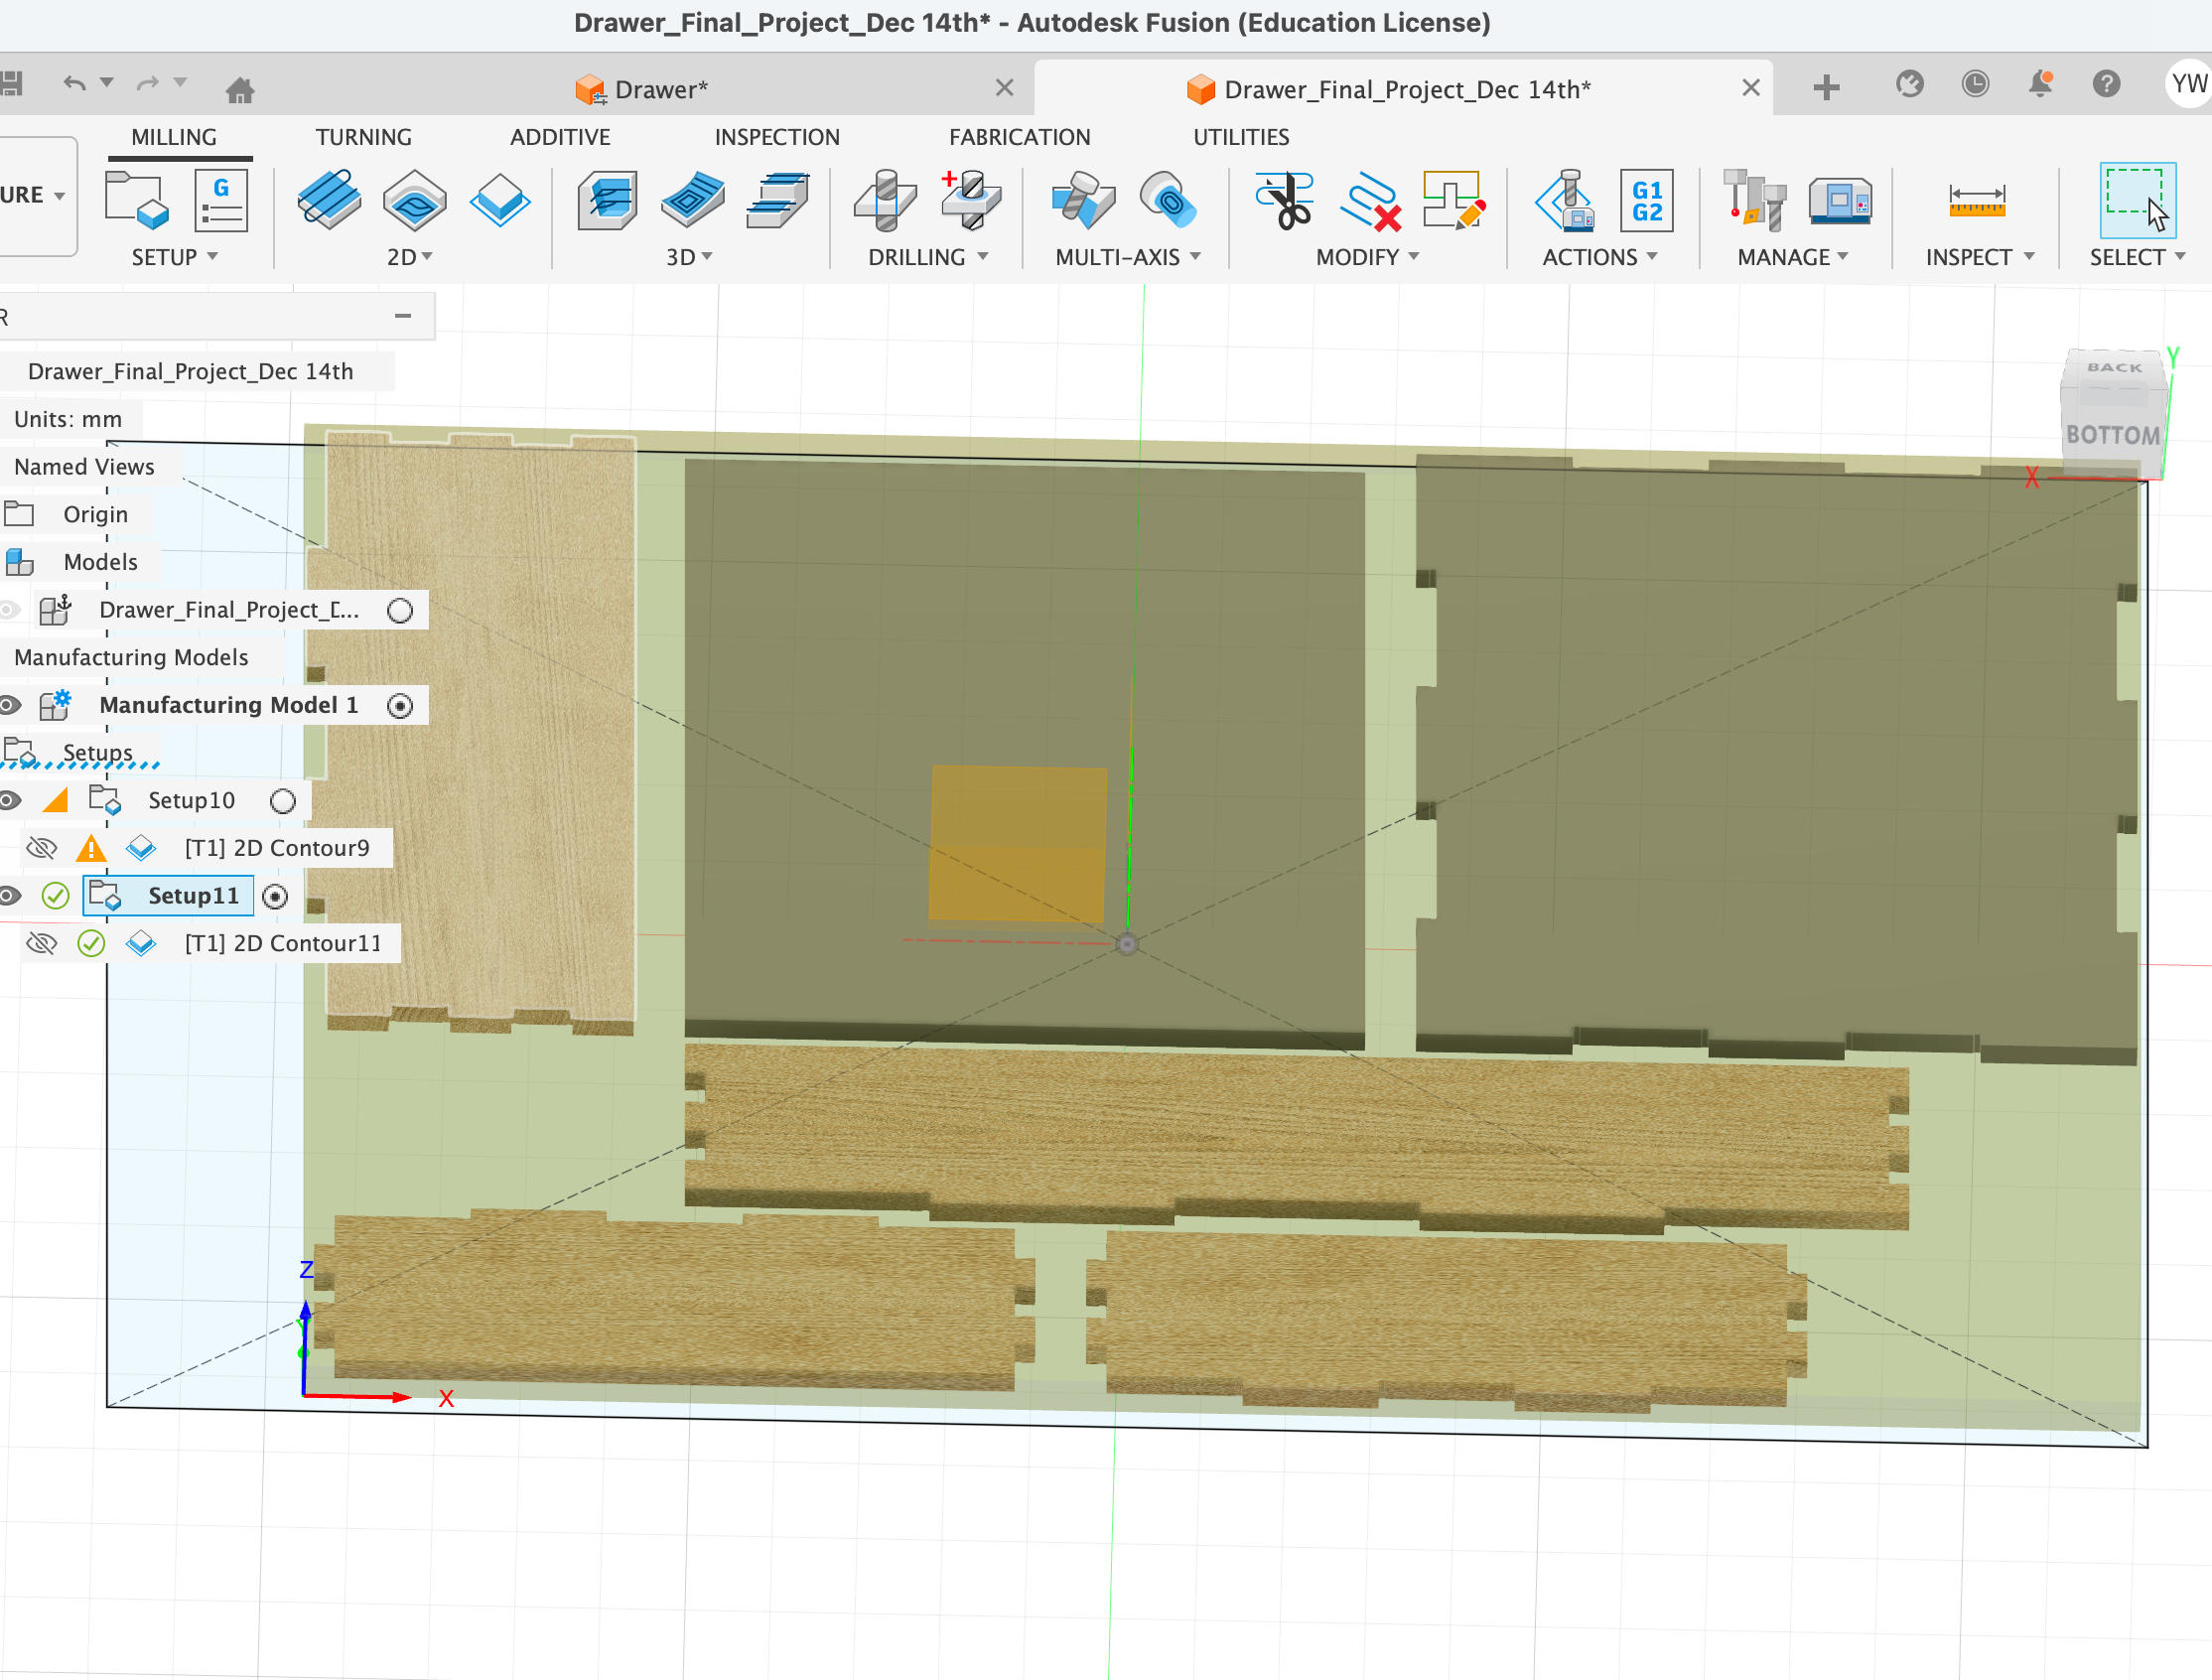The width and height of the screenshot is (2212, 1680).
Task: Click the Measure ruler icon
Action: coord(1976,200)
